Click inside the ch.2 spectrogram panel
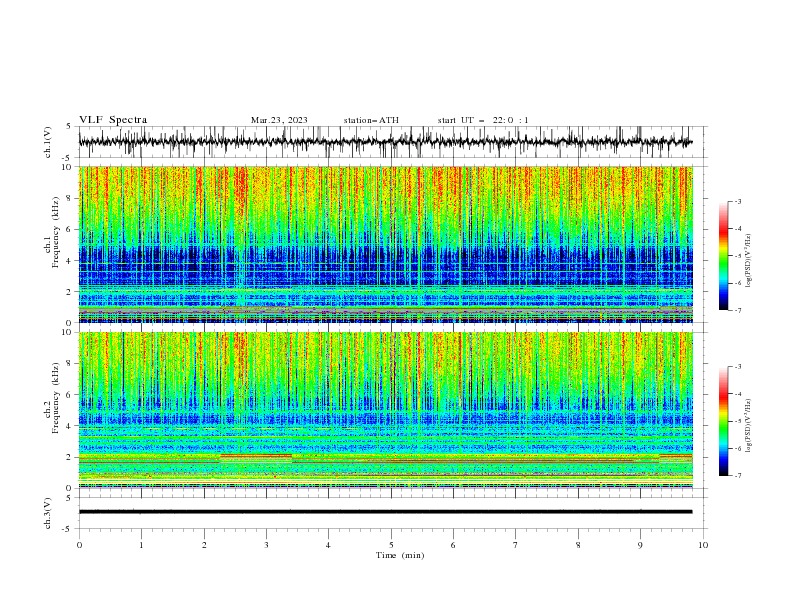This screenshot has height=612, width=792. pyautogui.click(x=386, y=410)
